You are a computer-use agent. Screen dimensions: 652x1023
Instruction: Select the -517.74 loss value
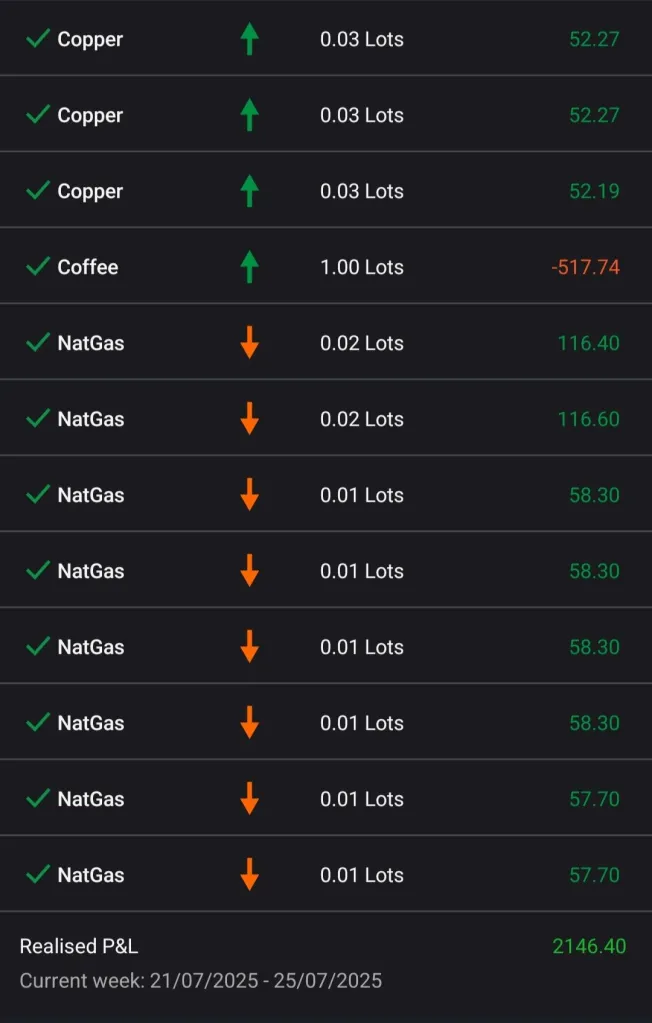point(585,267)
